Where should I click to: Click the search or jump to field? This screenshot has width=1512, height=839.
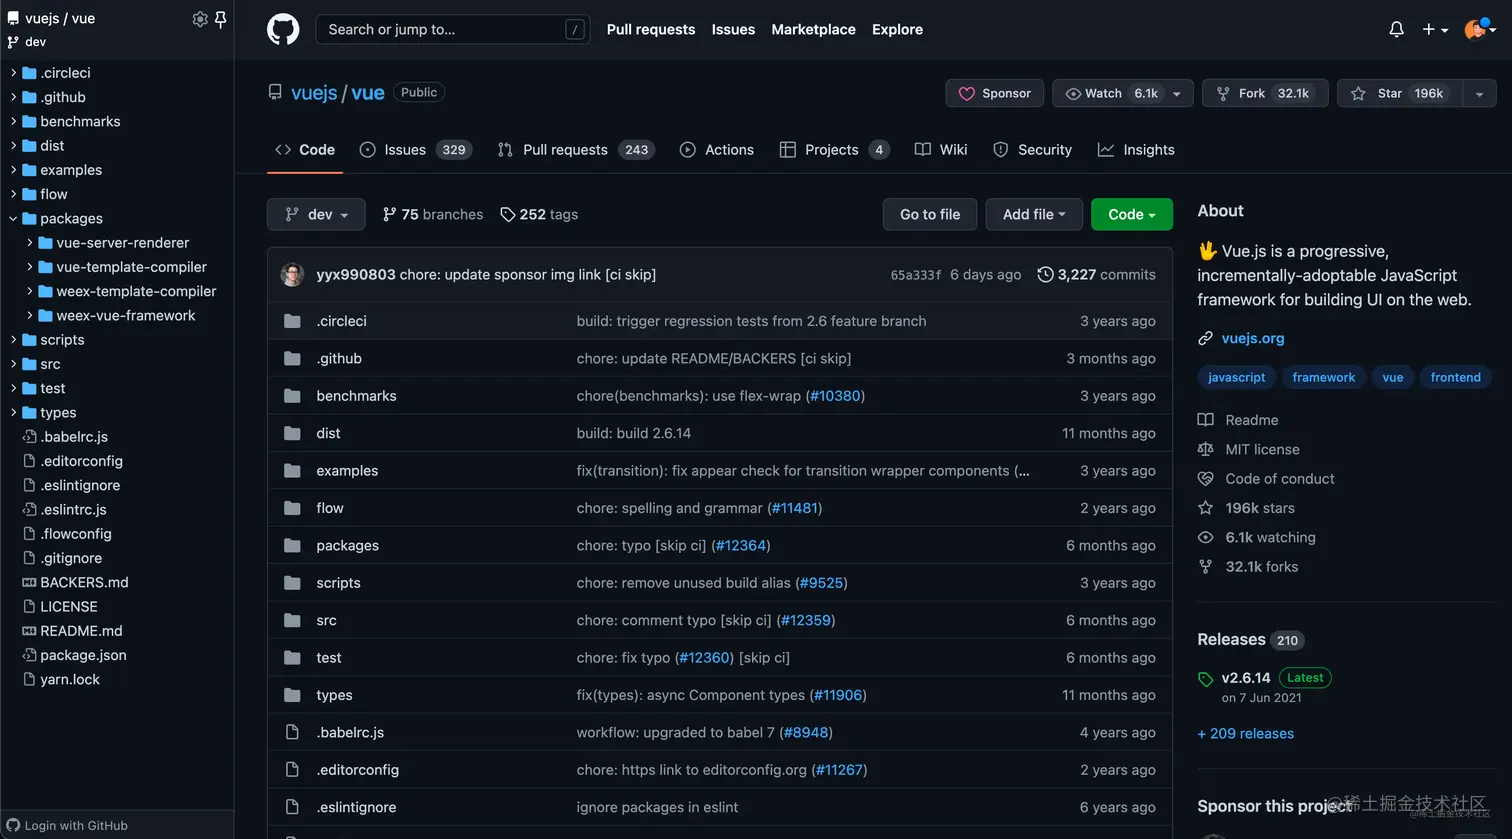(453, 29)
